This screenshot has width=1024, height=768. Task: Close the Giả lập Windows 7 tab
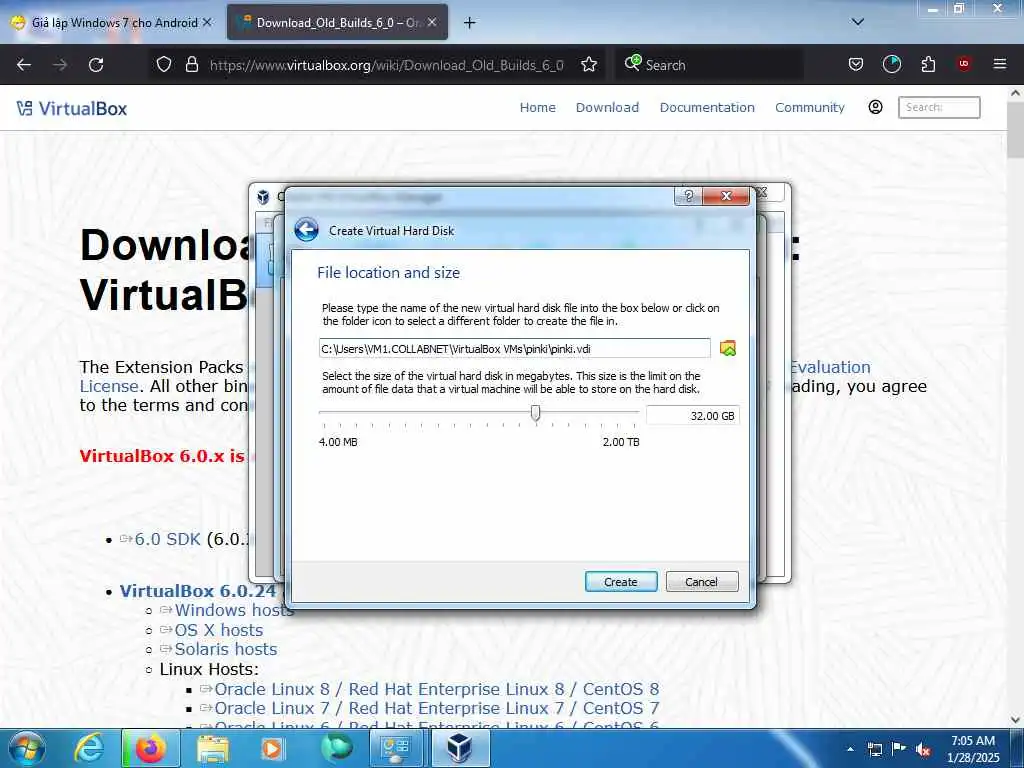tap(207, 22)
